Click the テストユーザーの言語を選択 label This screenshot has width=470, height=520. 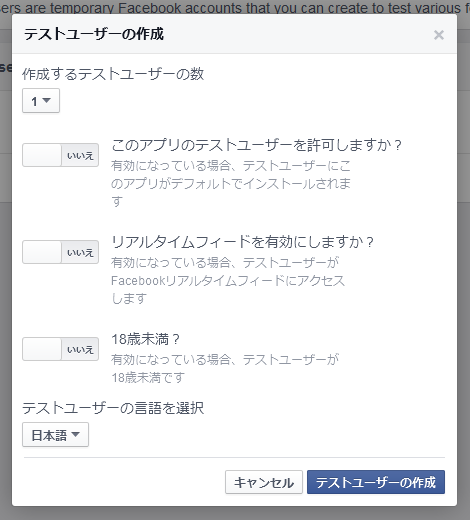coord(113,408)
